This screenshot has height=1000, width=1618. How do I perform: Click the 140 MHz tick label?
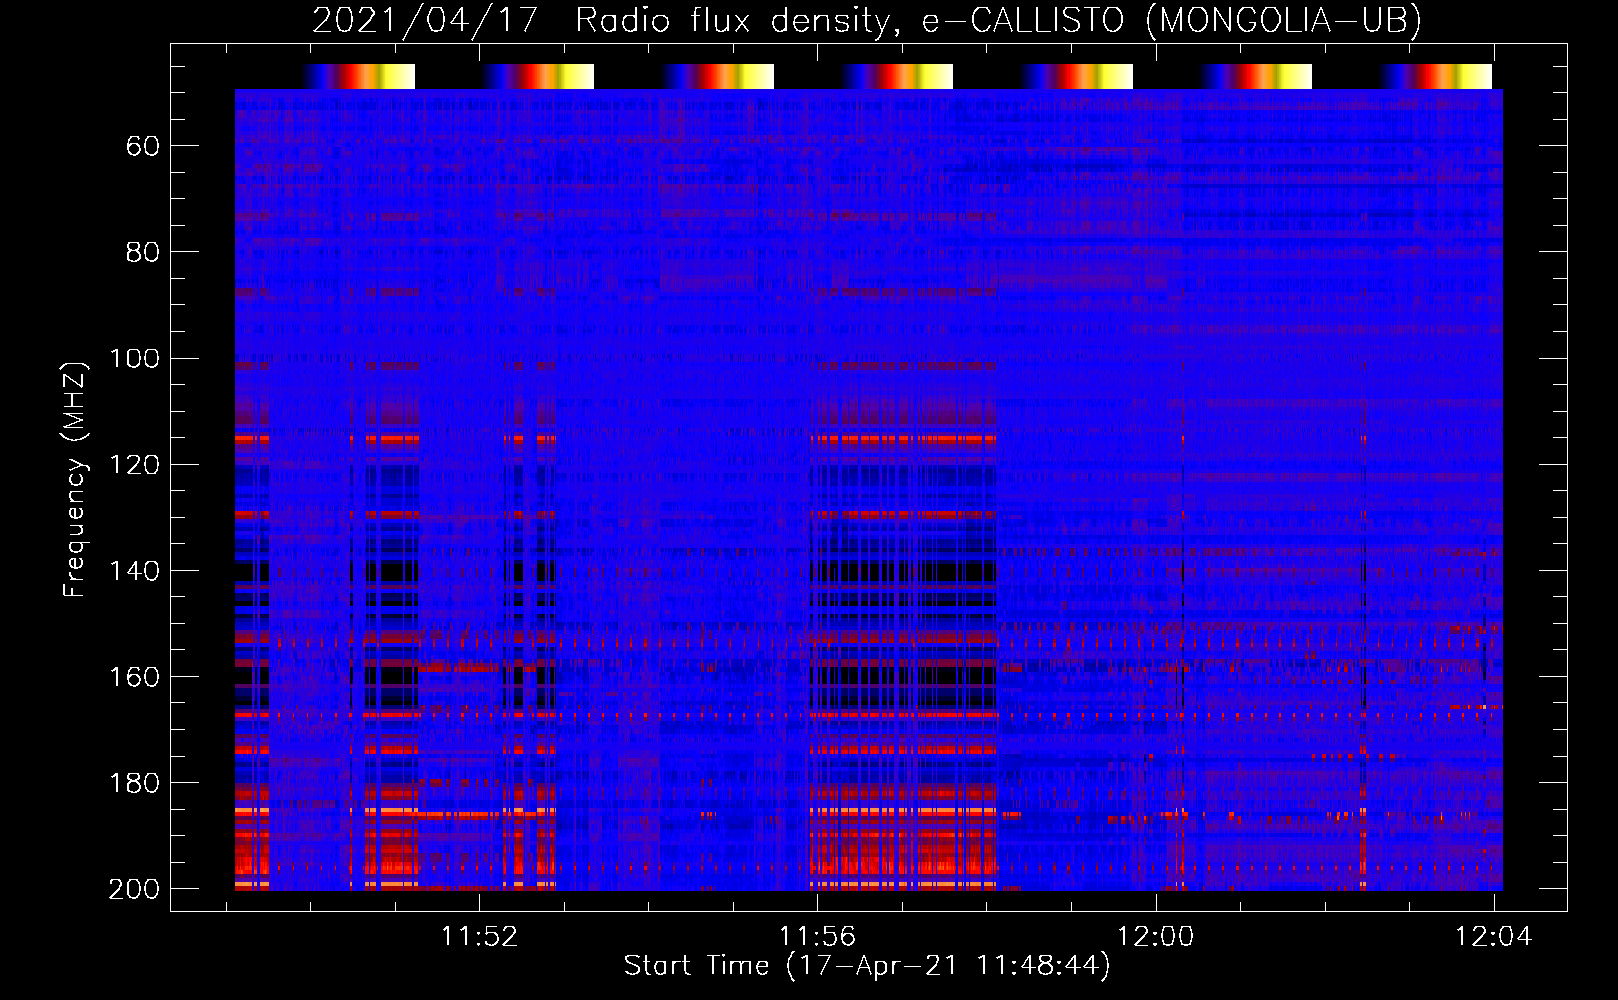pos(134,570)
